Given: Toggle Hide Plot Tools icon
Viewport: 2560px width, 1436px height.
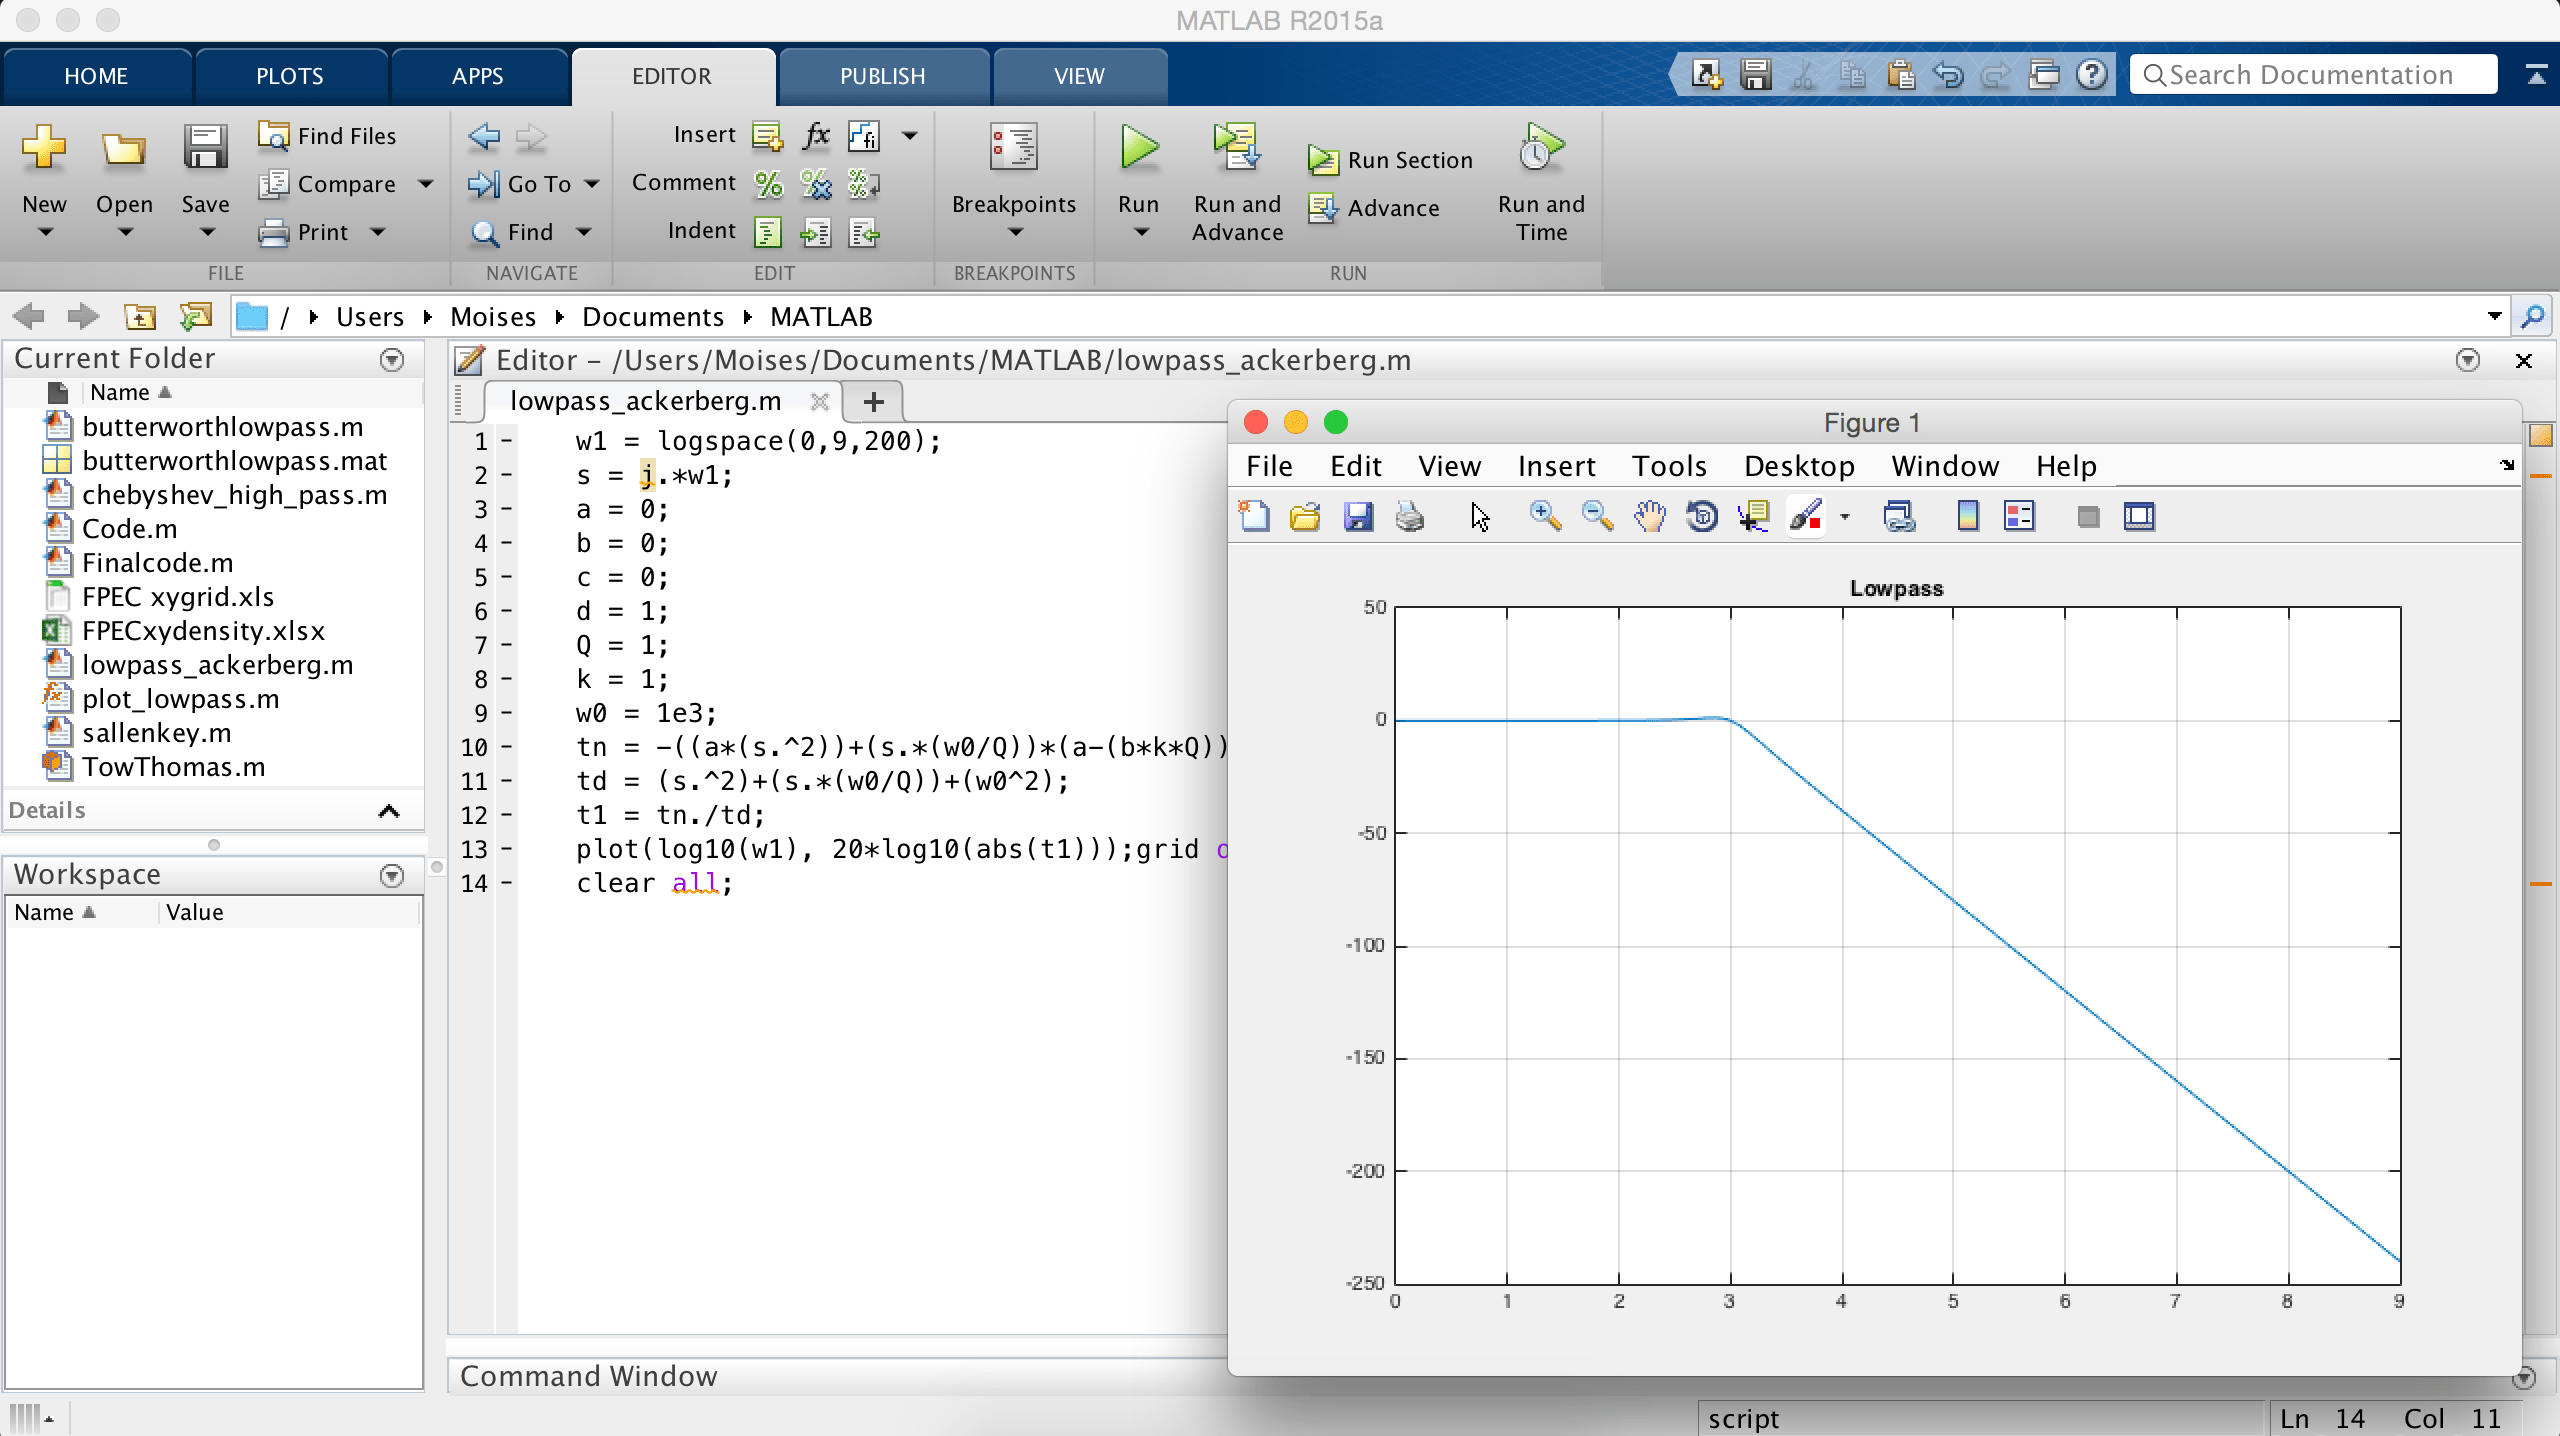Looking at the screenshot, I should coord(2087,517).
